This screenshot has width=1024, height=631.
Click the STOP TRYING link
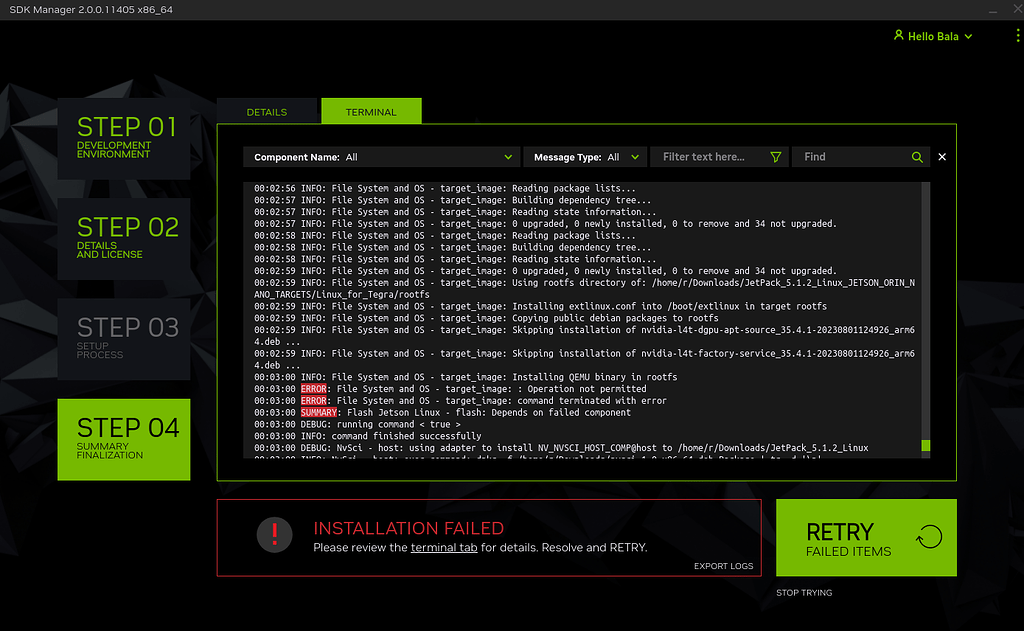click(x=803, y=592)
